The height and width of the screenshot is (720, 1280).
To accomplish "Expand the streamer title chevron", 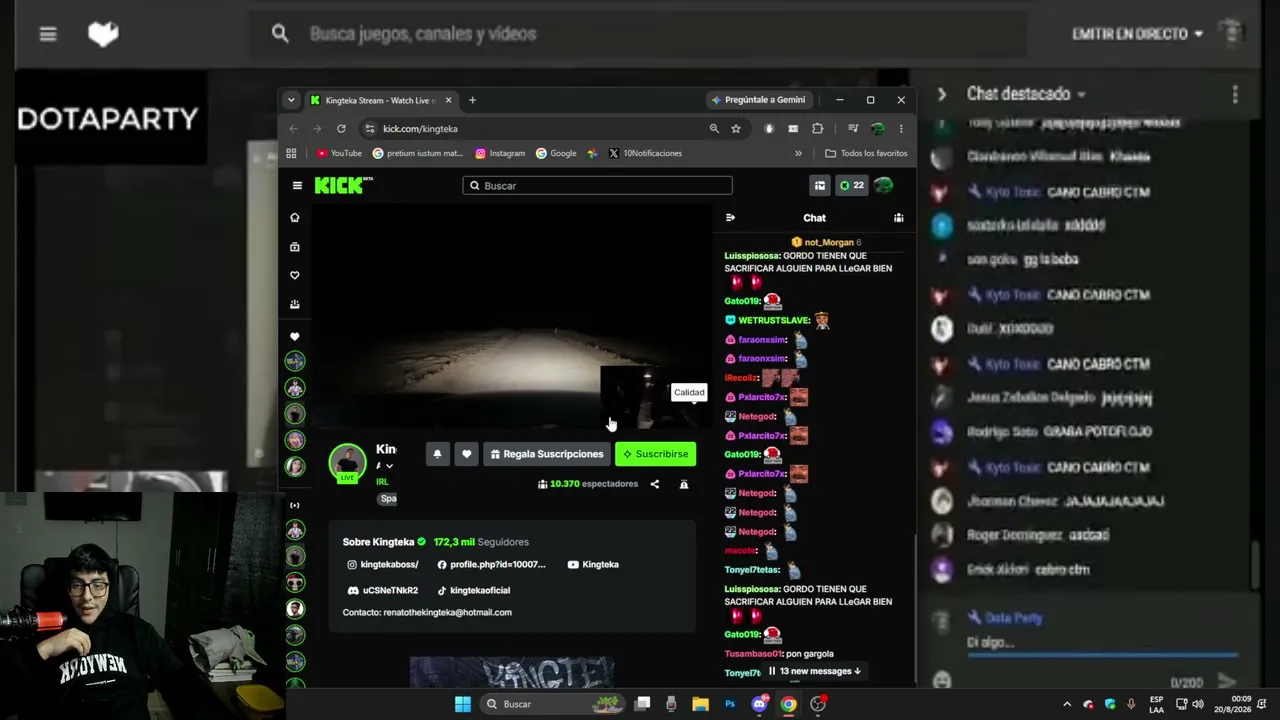I will (389, 466).
